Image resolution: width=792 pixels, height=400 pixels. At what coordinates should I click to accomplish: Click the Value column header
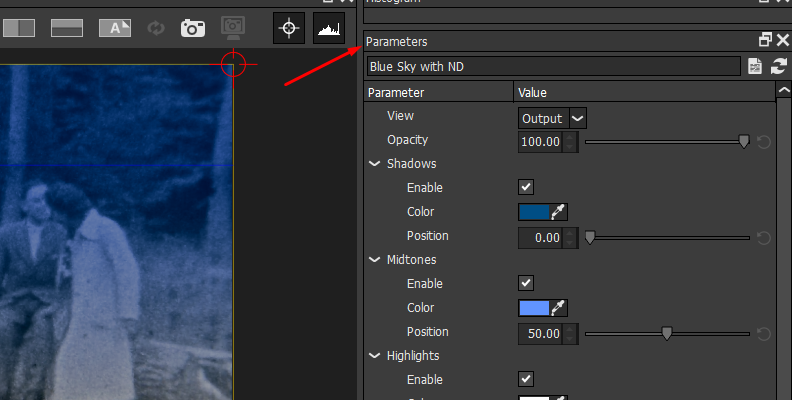pos(640,93)
